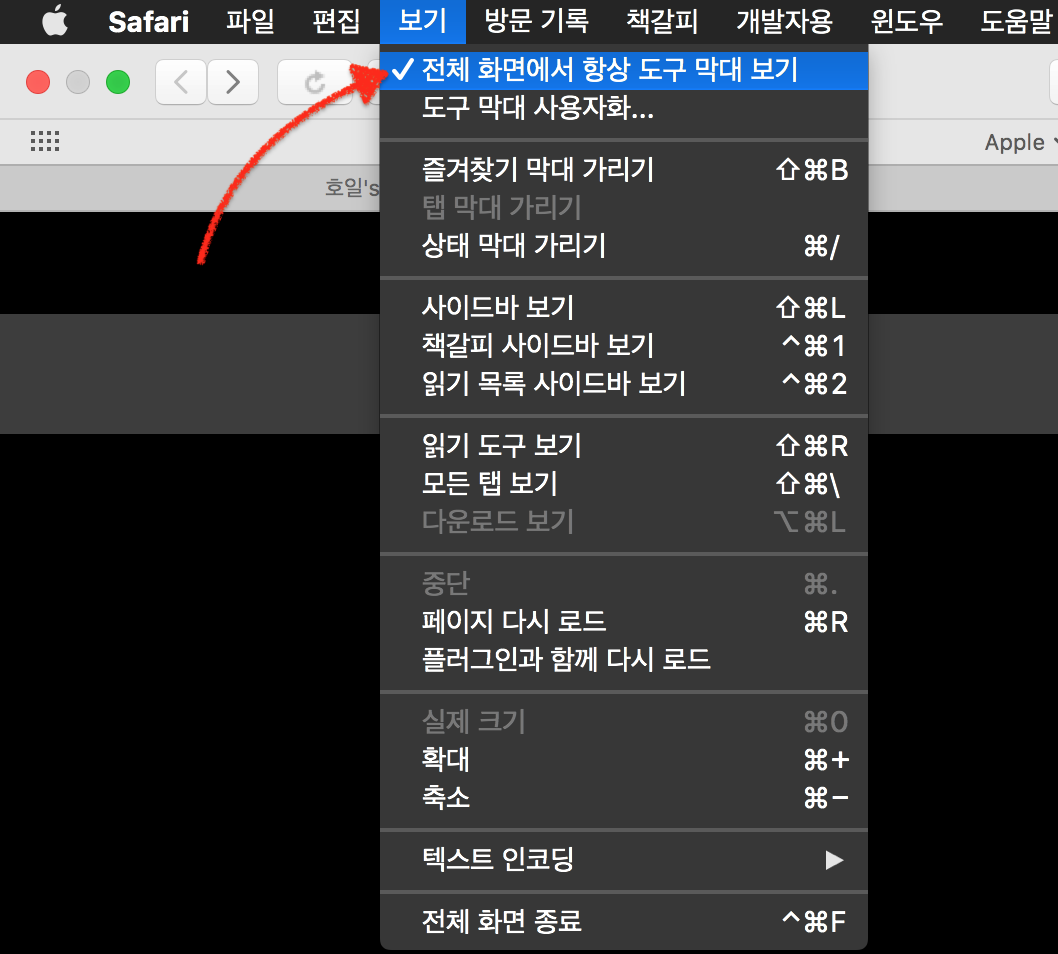Select 모든 탭 보기
Viewport: 1058px width, 954px height.
pos(624,483)
